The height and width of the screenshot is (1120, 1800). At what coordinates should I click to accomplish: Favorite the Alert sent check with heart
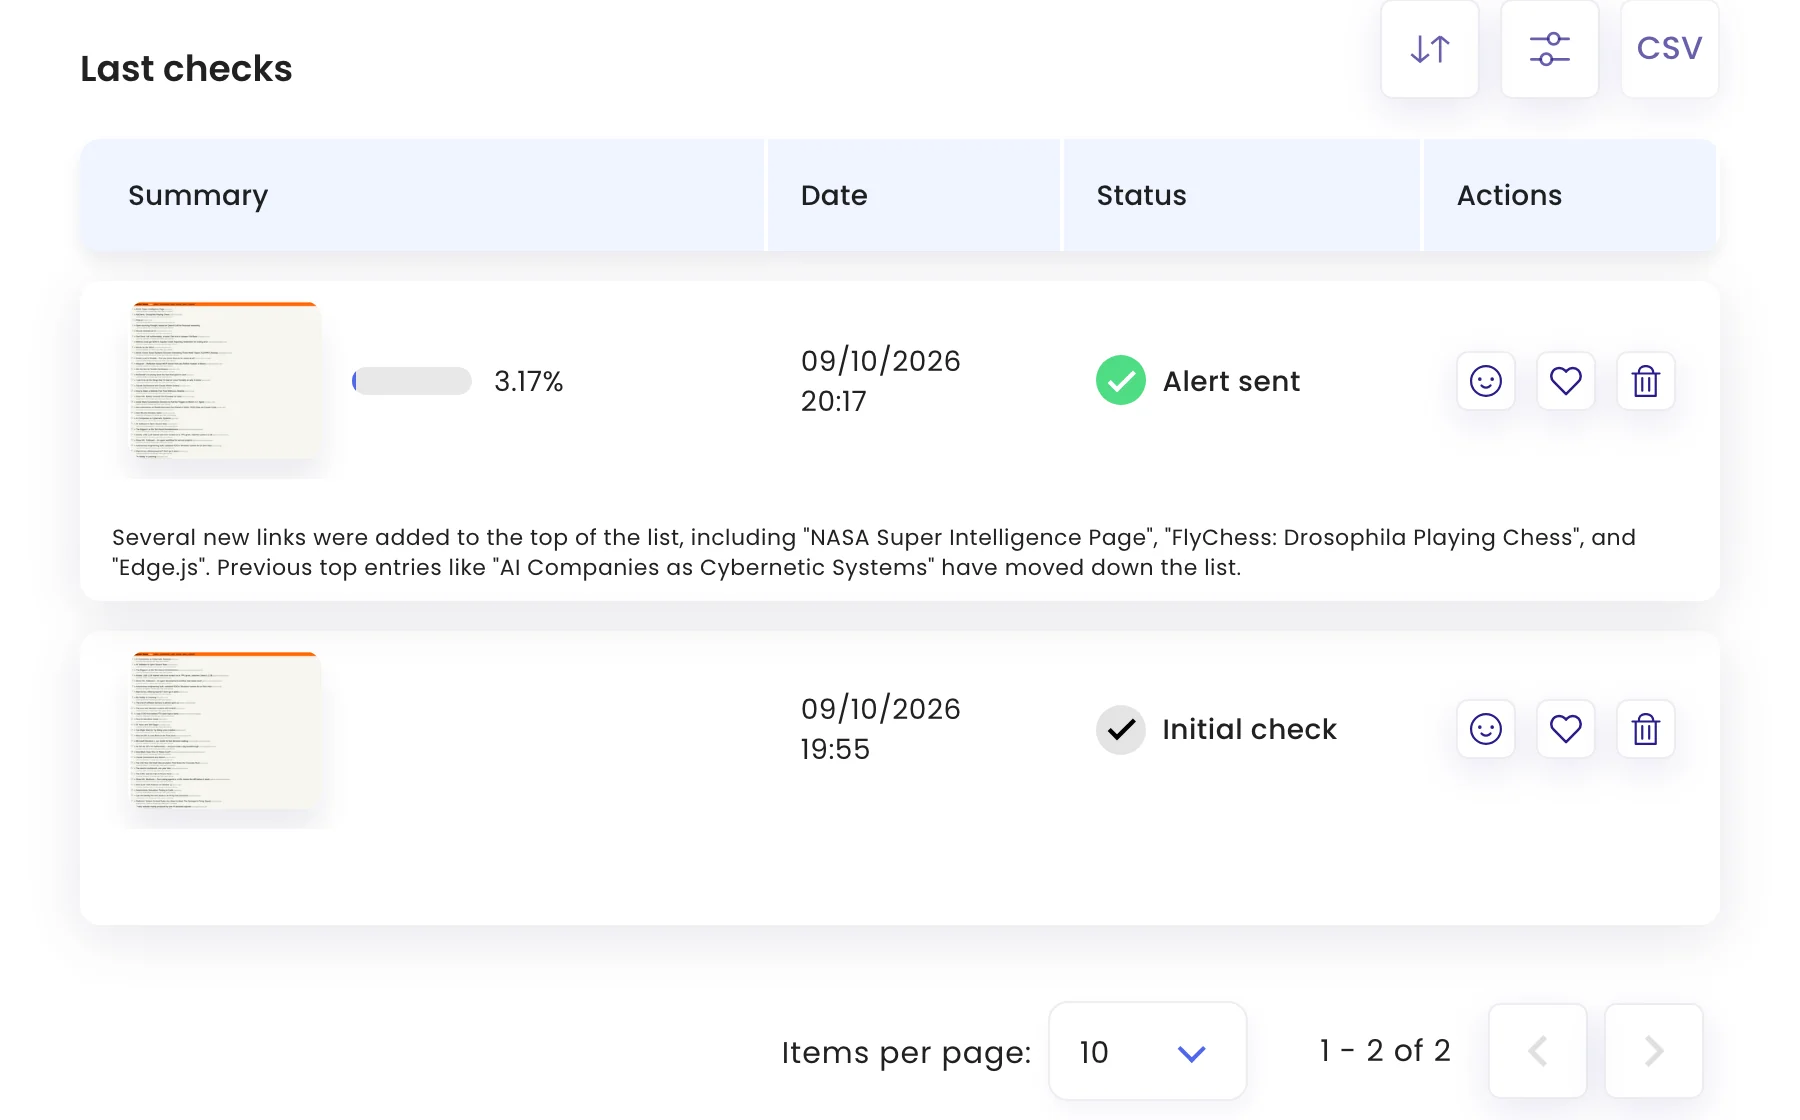click(x=1566, y=381)
